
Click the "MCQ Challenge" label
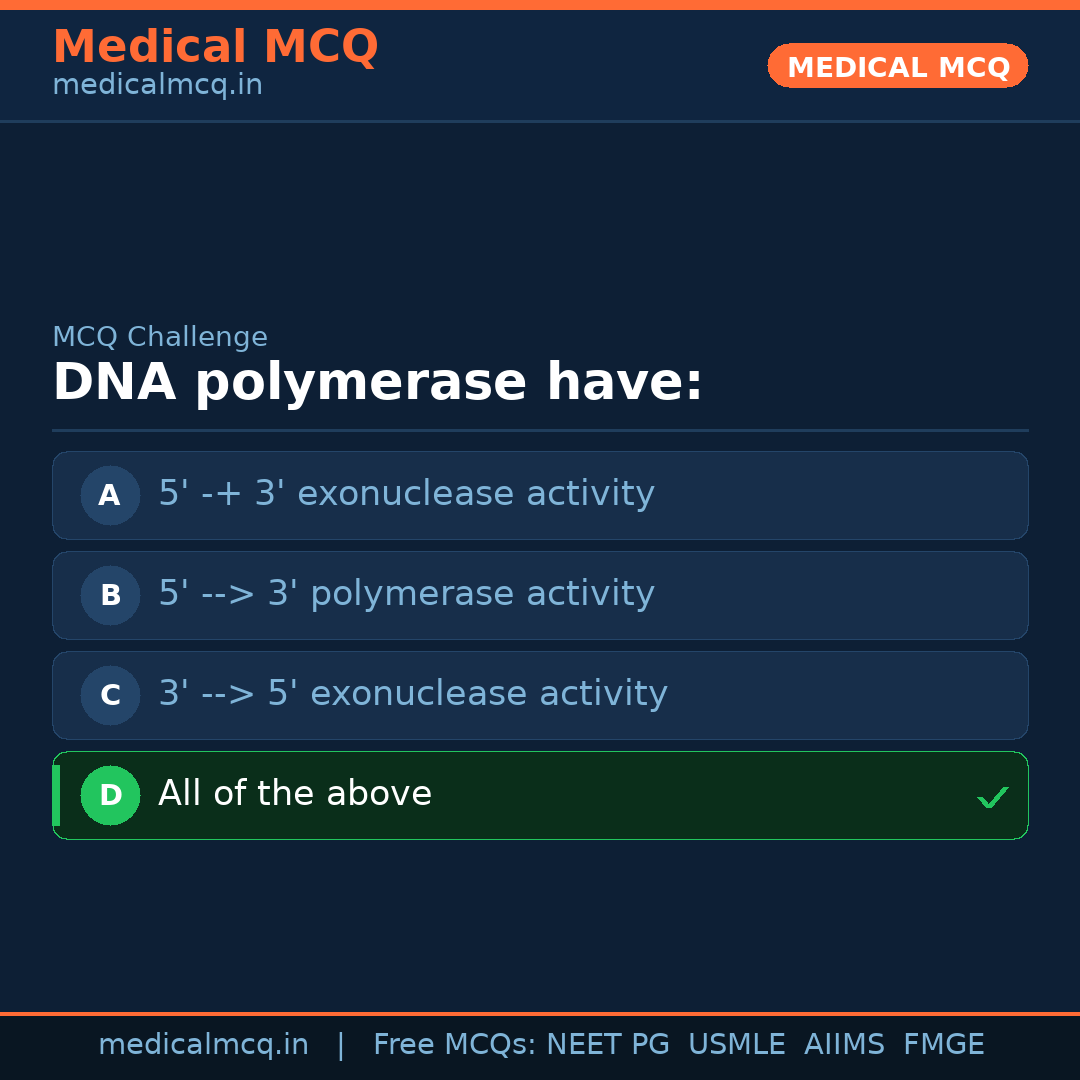click(x=160, y=337)
